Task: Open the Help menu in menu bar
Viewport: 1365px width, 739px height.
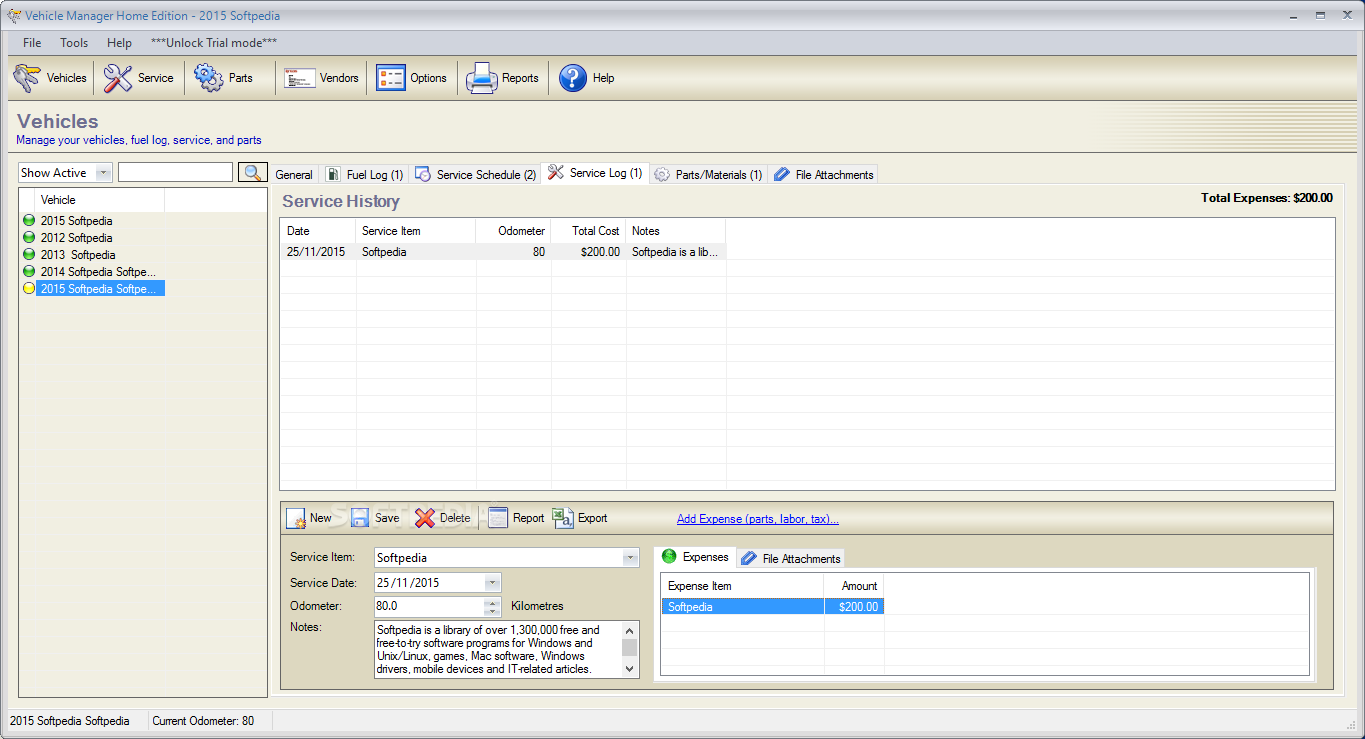Action: tap(119, 43)
